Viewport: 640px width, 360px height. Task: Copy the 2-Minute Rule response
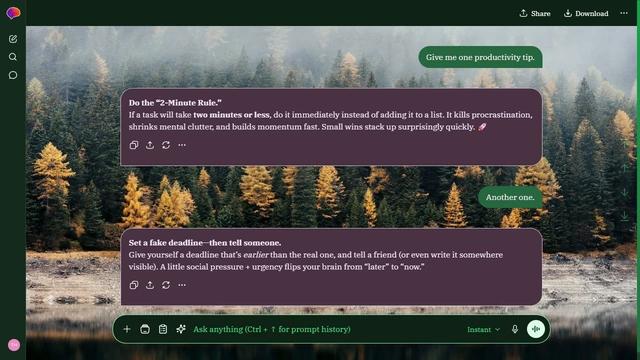pyautogui.click(x=134, y=145)
